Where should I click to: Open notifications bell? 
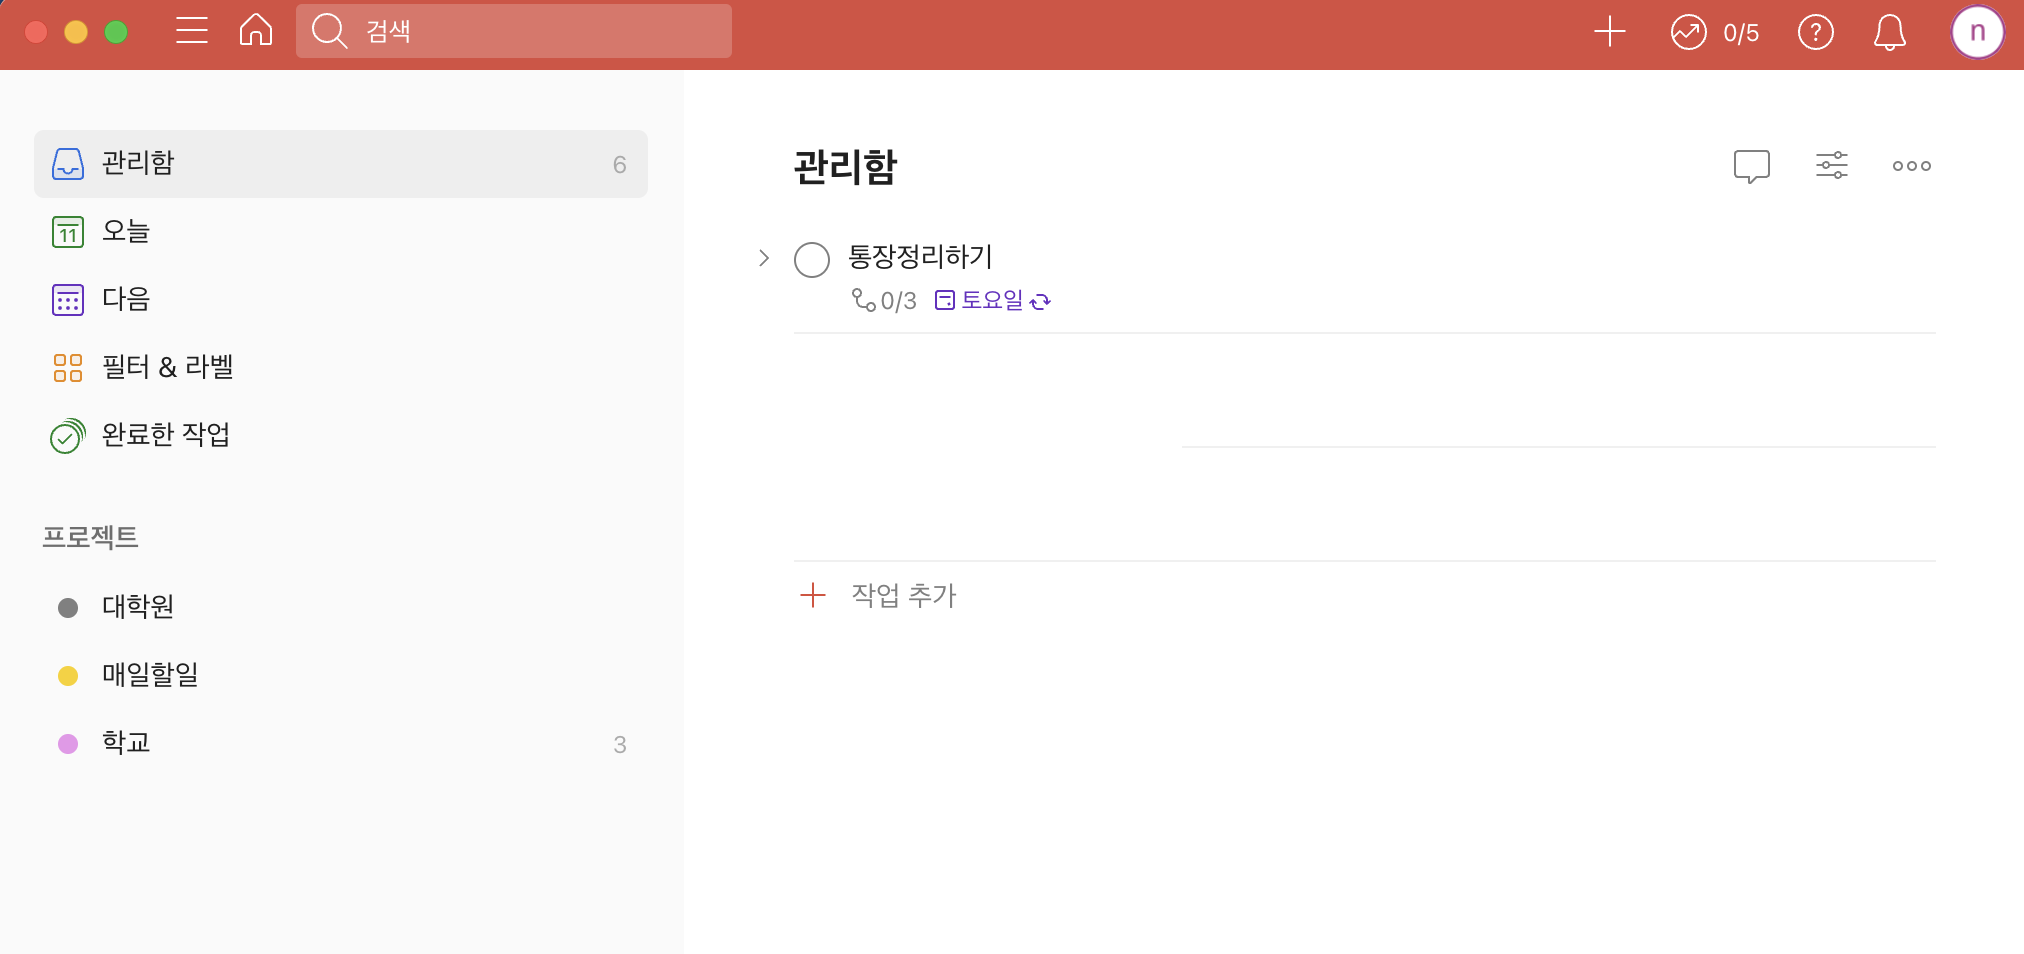[x=1889, y=32]
